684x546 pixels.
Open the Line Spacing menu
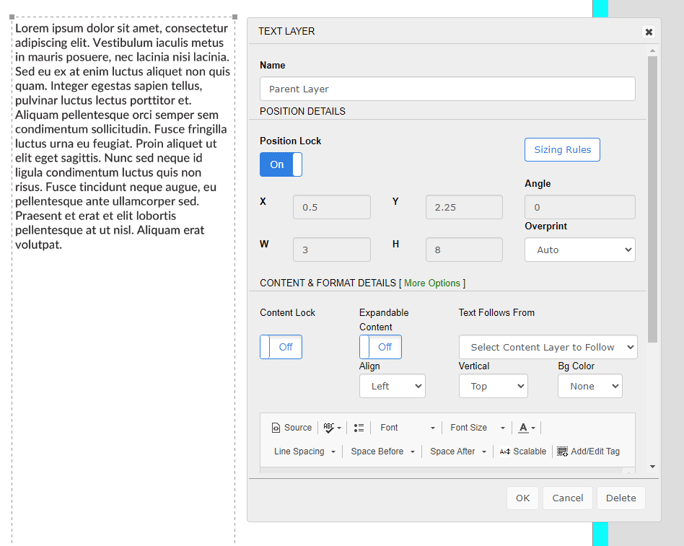(304, 452)
